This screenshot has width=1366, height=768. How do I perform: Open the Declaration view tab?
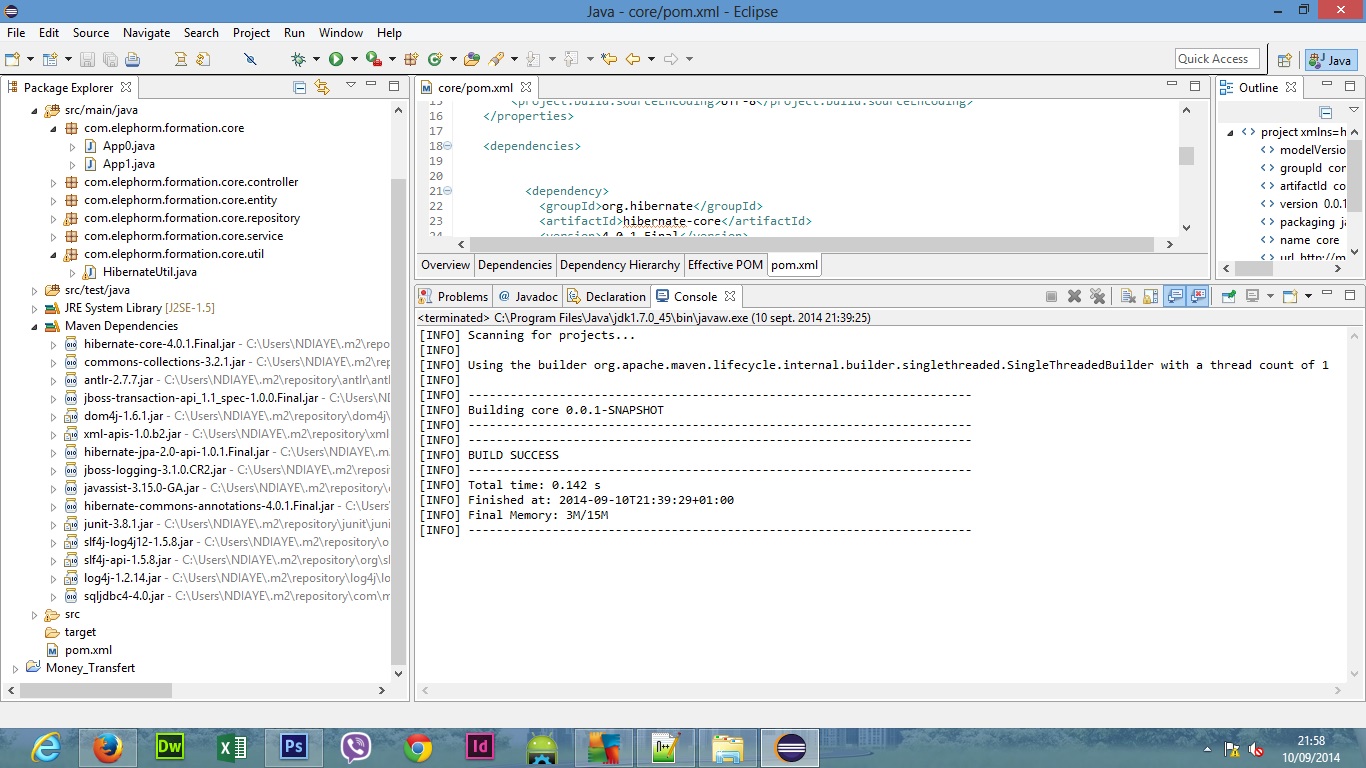pos(606,296)
